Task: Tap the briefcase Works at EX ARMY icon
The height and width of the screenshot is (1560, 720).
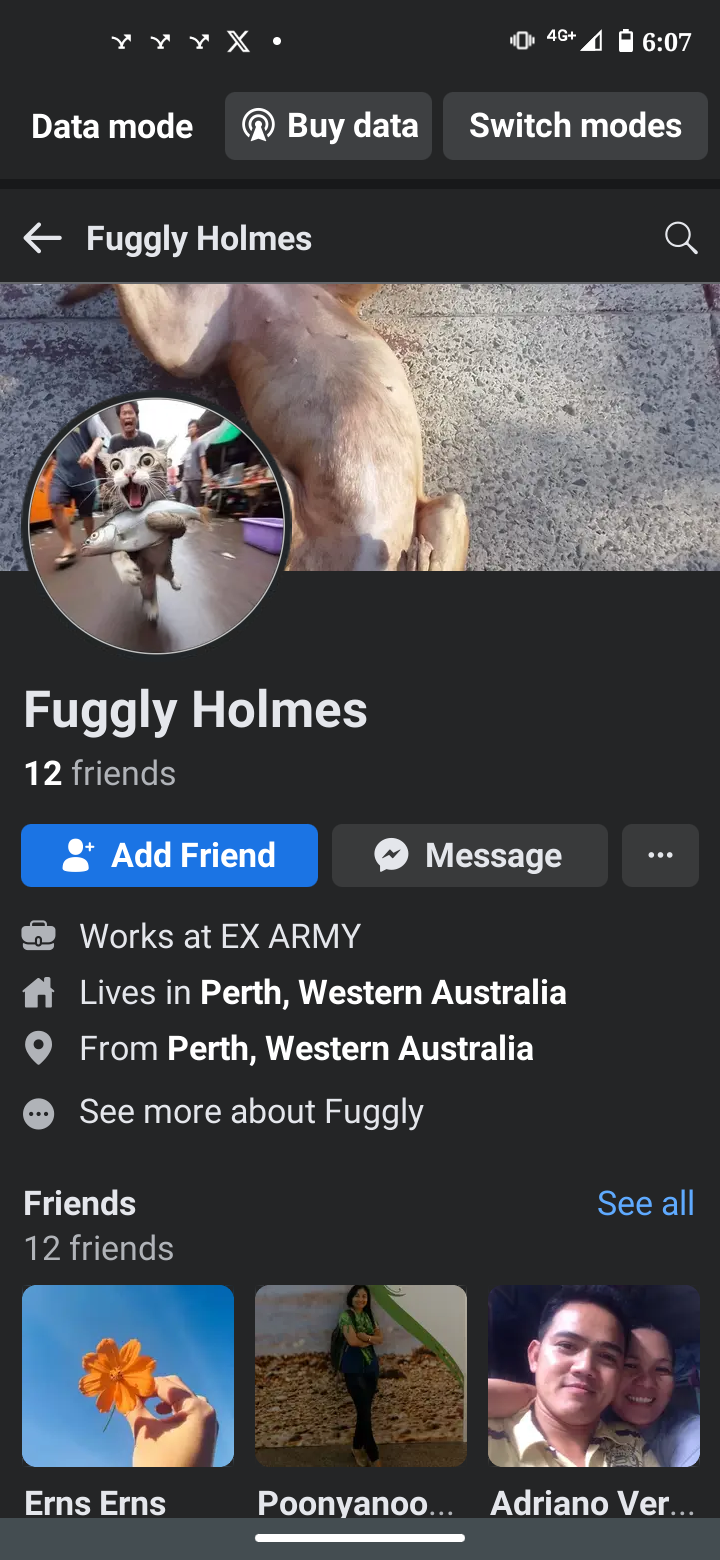Action: (38, 937)
